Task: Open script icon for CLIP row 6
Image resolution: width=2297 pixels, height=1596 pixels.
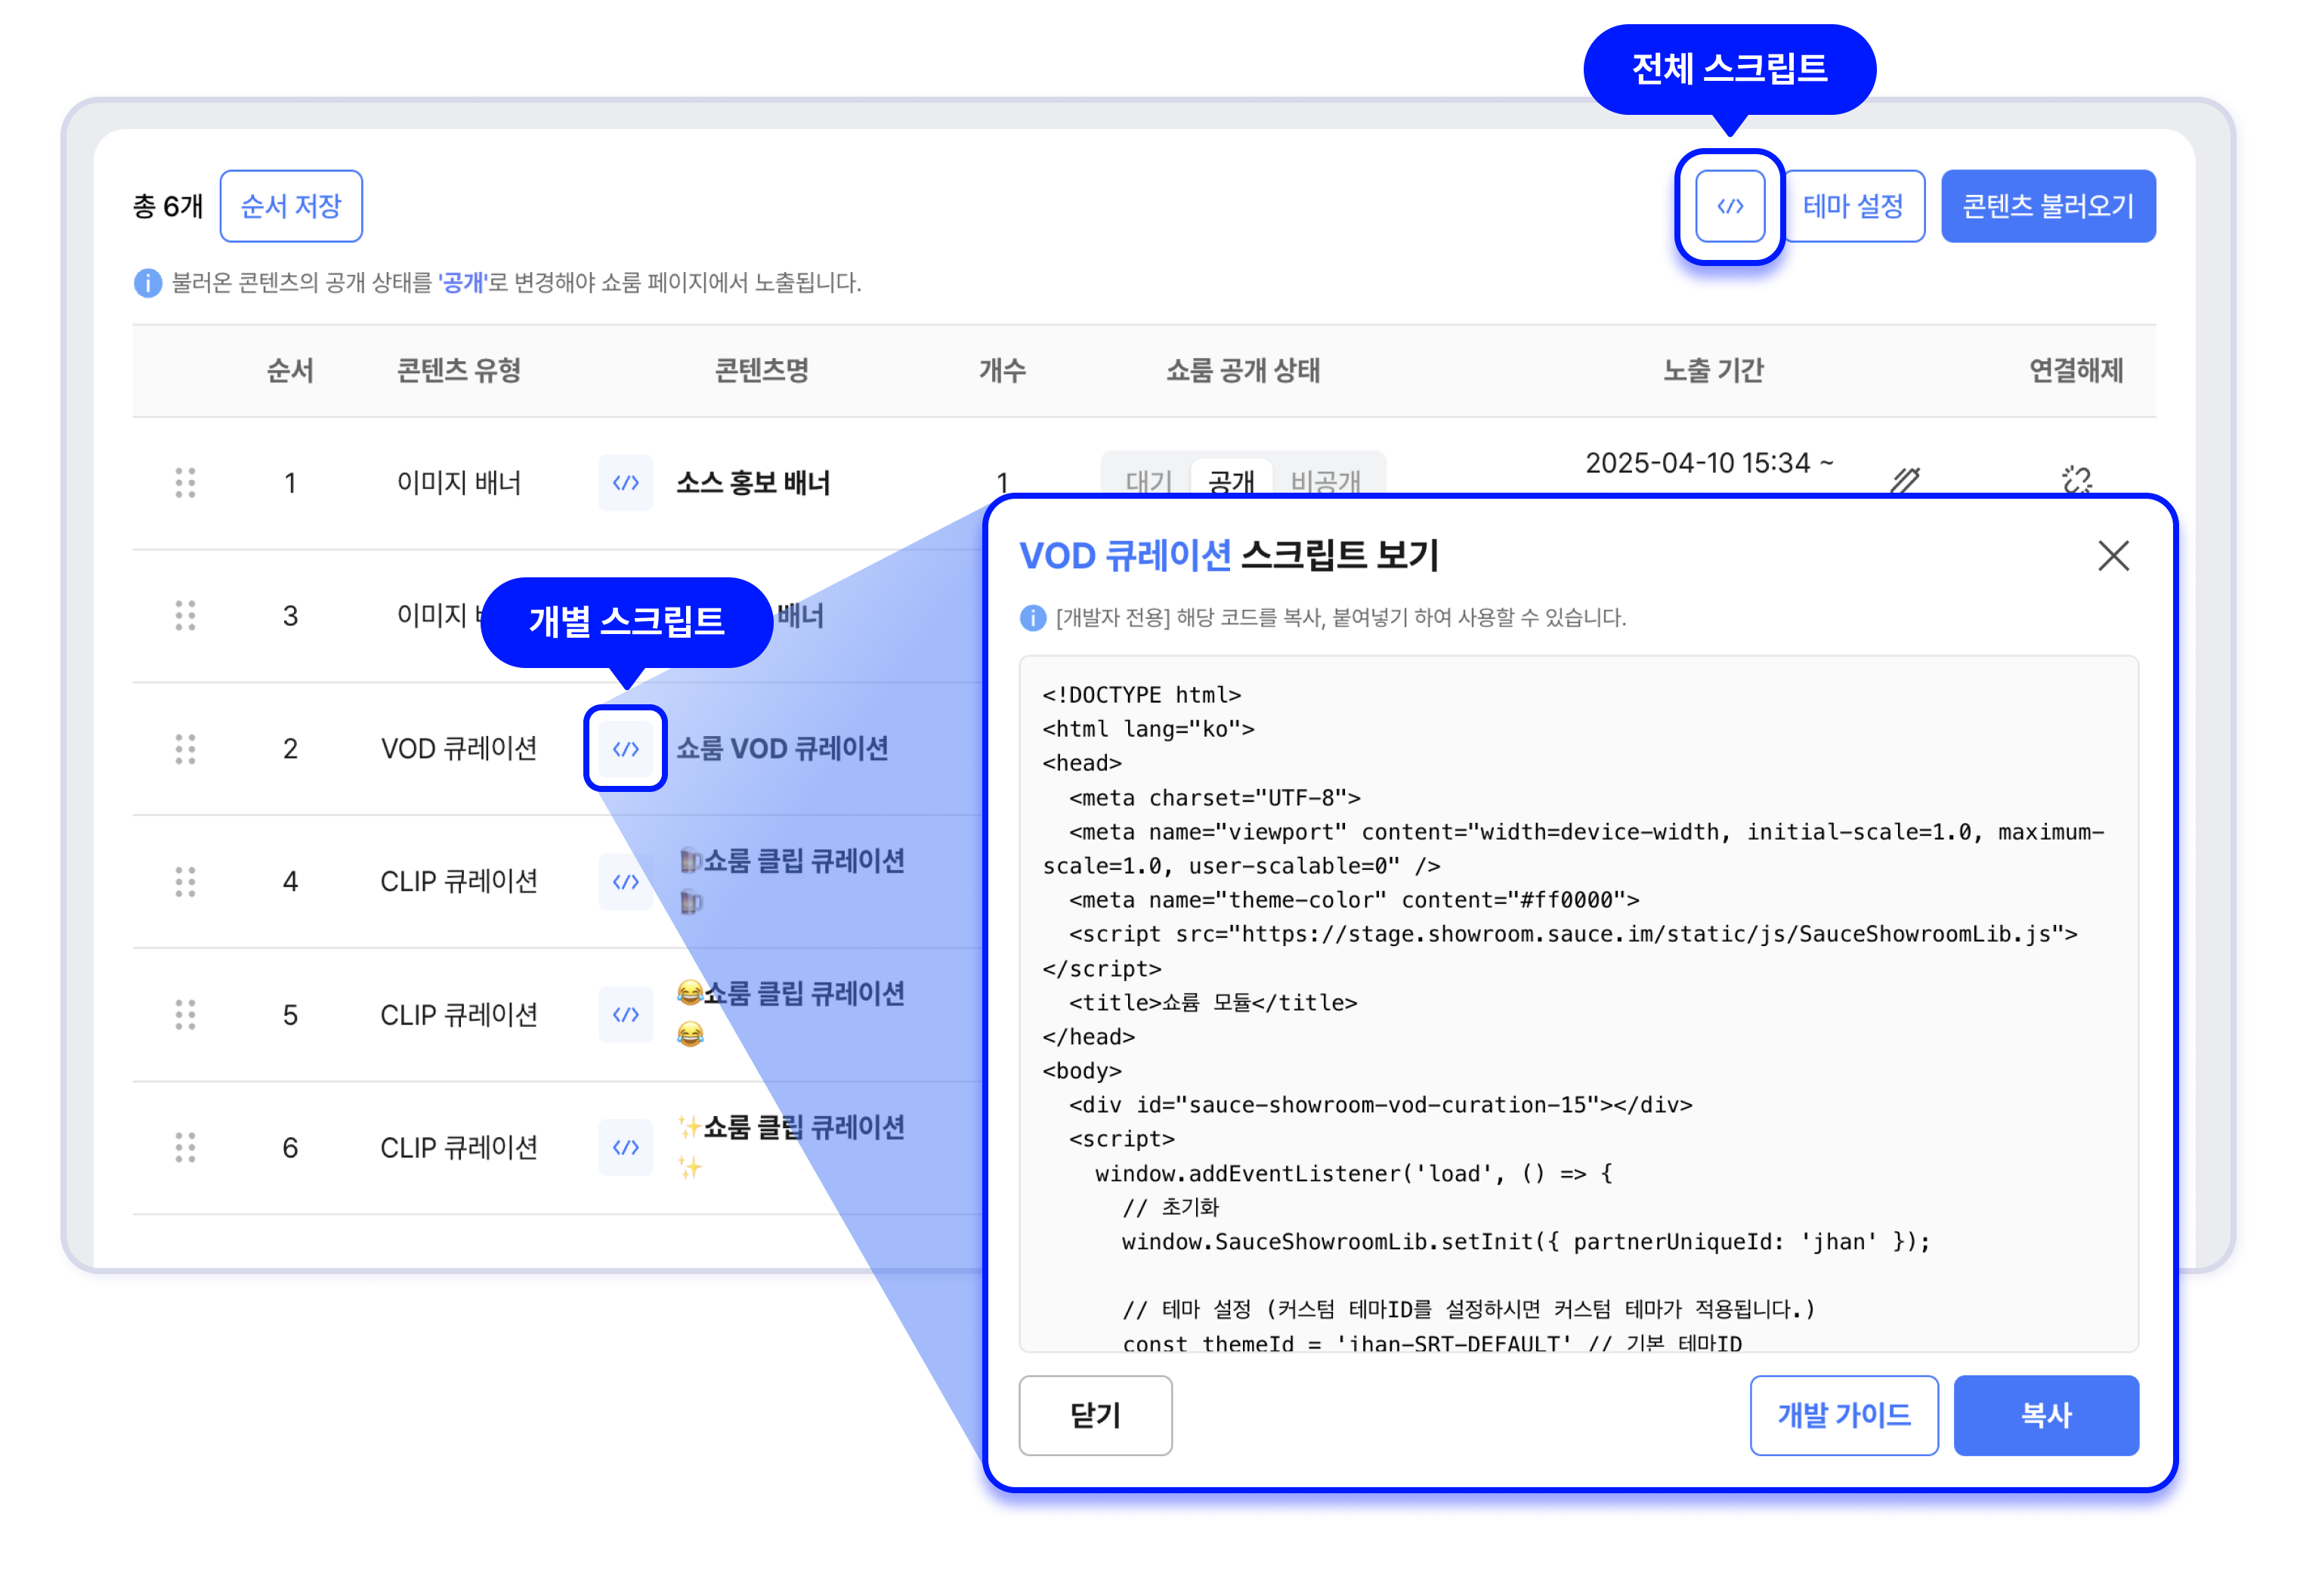Action: [x=625, y=1147]
